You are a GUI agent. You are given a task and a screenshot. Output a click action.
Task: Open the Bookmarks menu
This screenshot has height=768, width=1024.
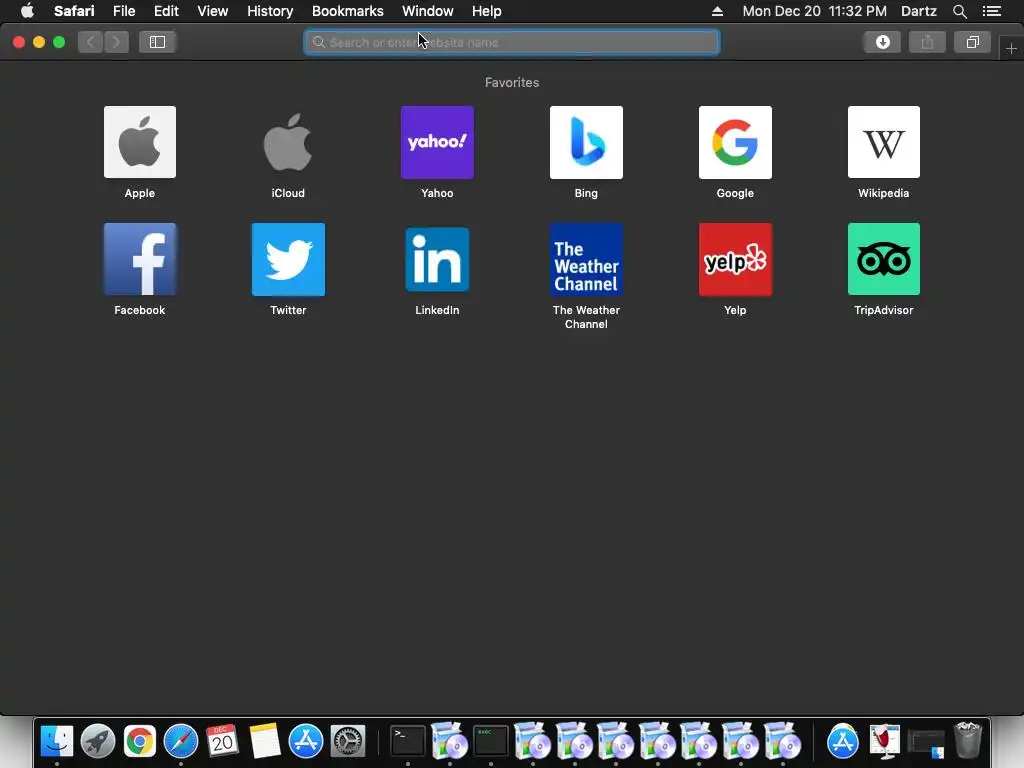tap(347, 11)
